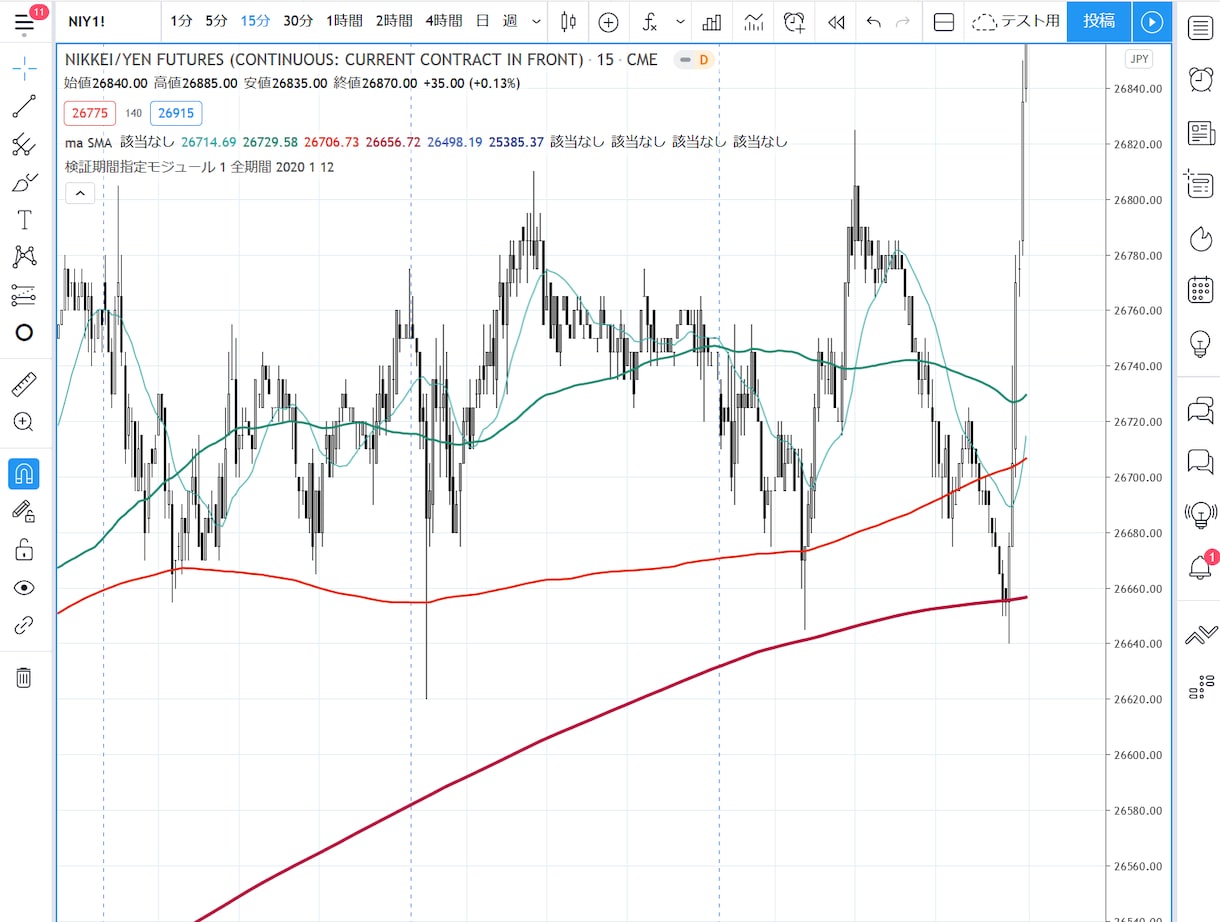The width and height of the screenshot is (1220, 922).
Task: Open the fx indicators dialog
Action: click(x=650, y=22)
